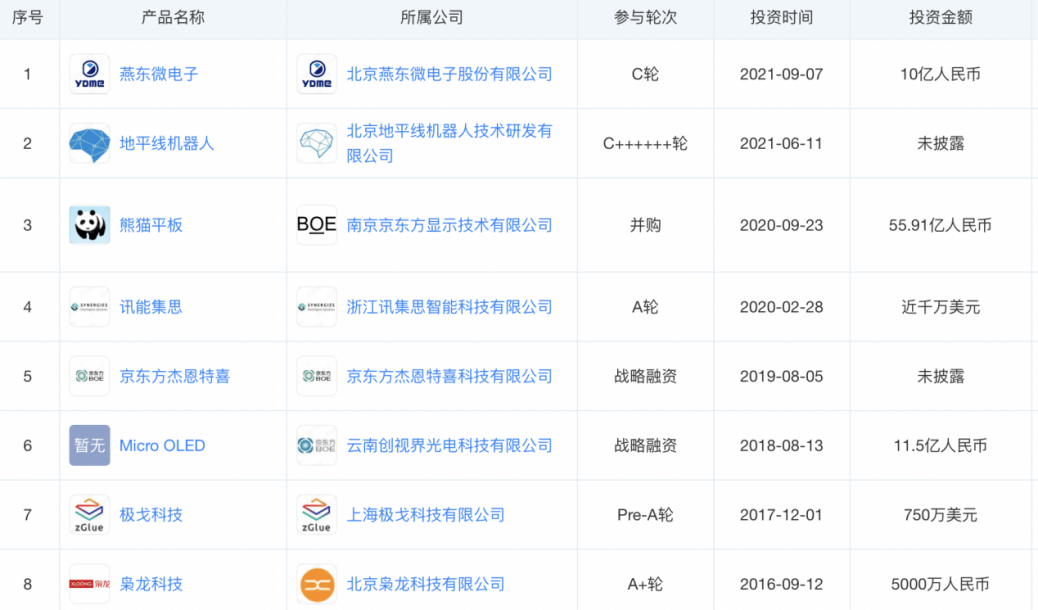Click the date 2016-09-12
Screen dimensions: 1038x610
[x=782, y=584]
